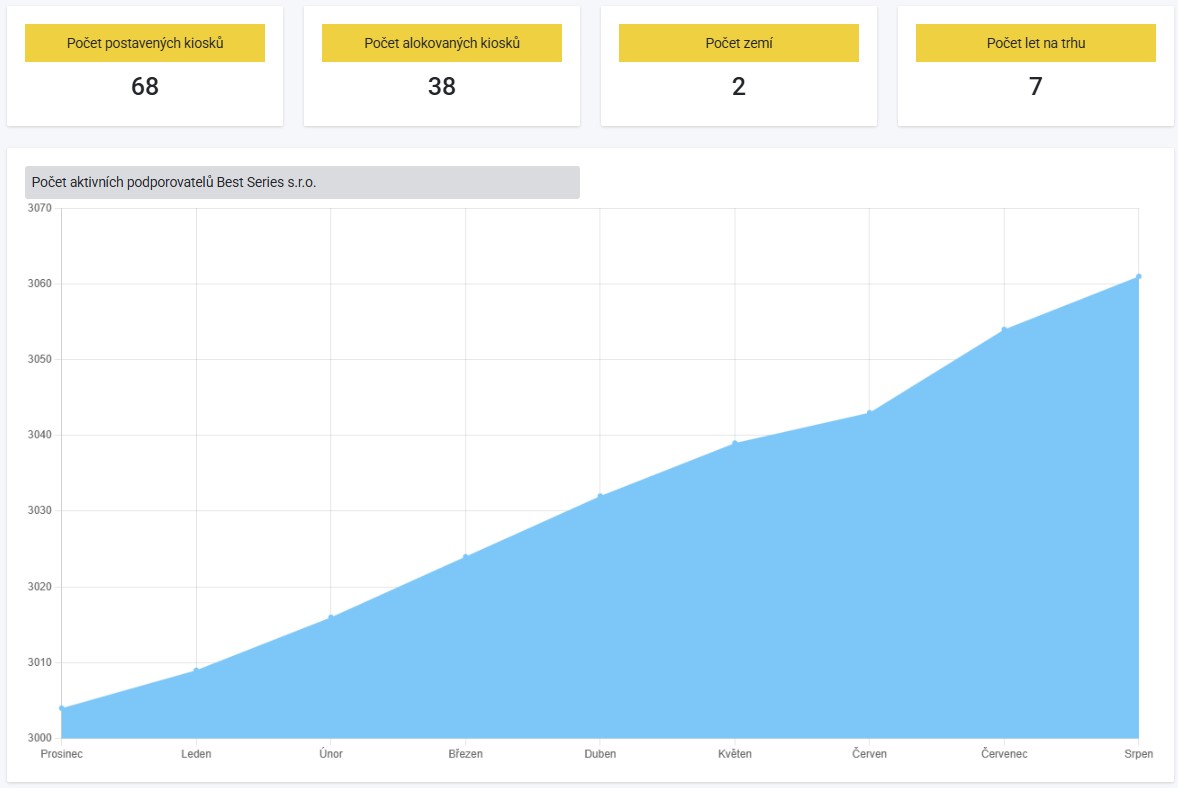The image size is (1178, 788).
Task: Click the yellow 'Počet postavených kiosků' header
Action: pyautogui.click(x=145, y=43)
